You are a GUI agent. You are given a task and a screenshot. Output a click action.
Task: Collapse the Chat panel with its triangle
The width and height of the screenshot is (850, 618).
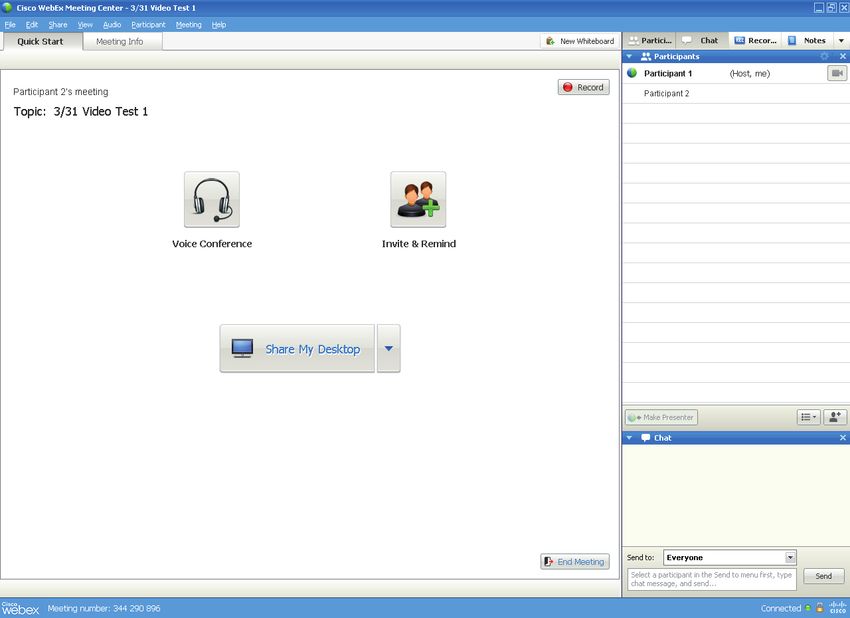click(x=629, y=437)
